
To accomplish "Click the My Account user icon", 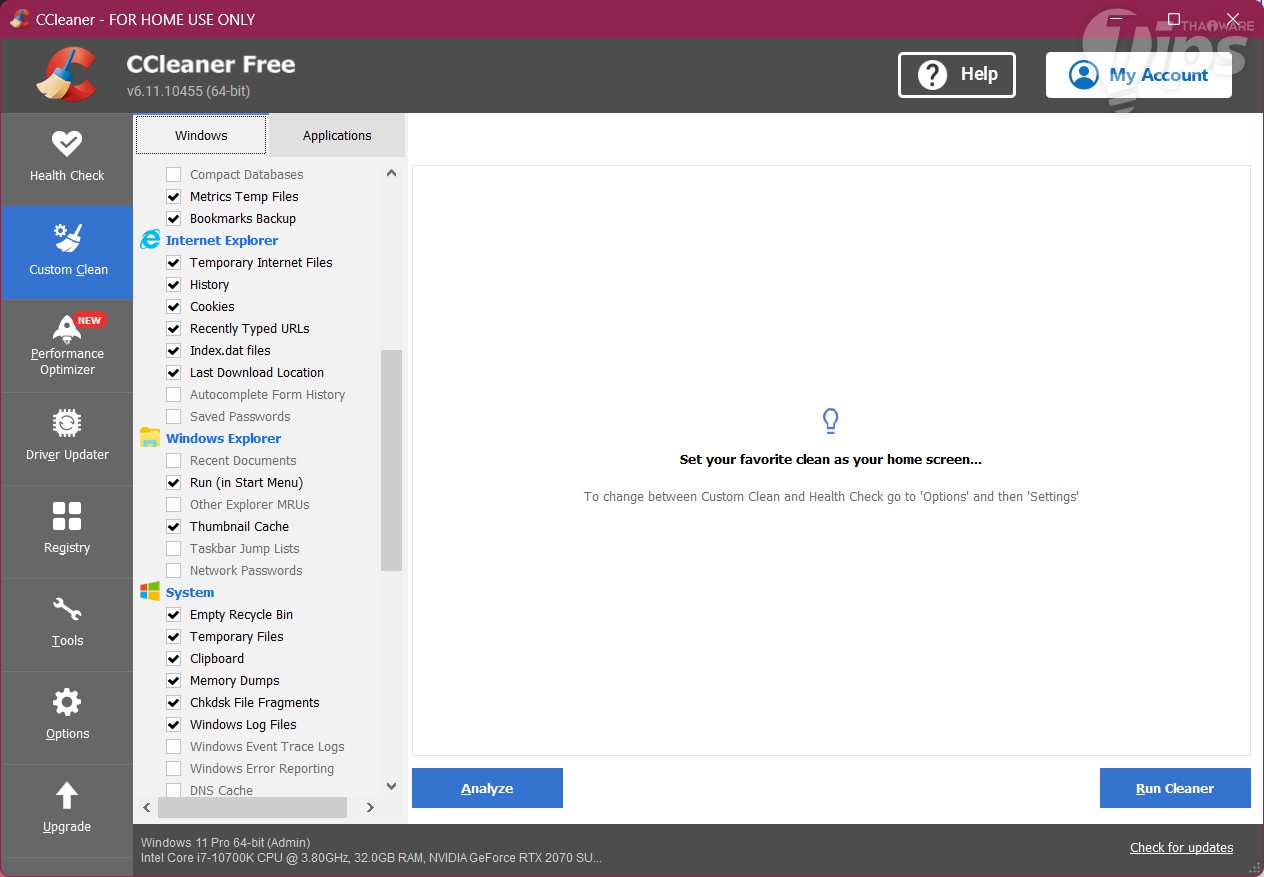I will pyautogui.click(x=1083, y=75).
